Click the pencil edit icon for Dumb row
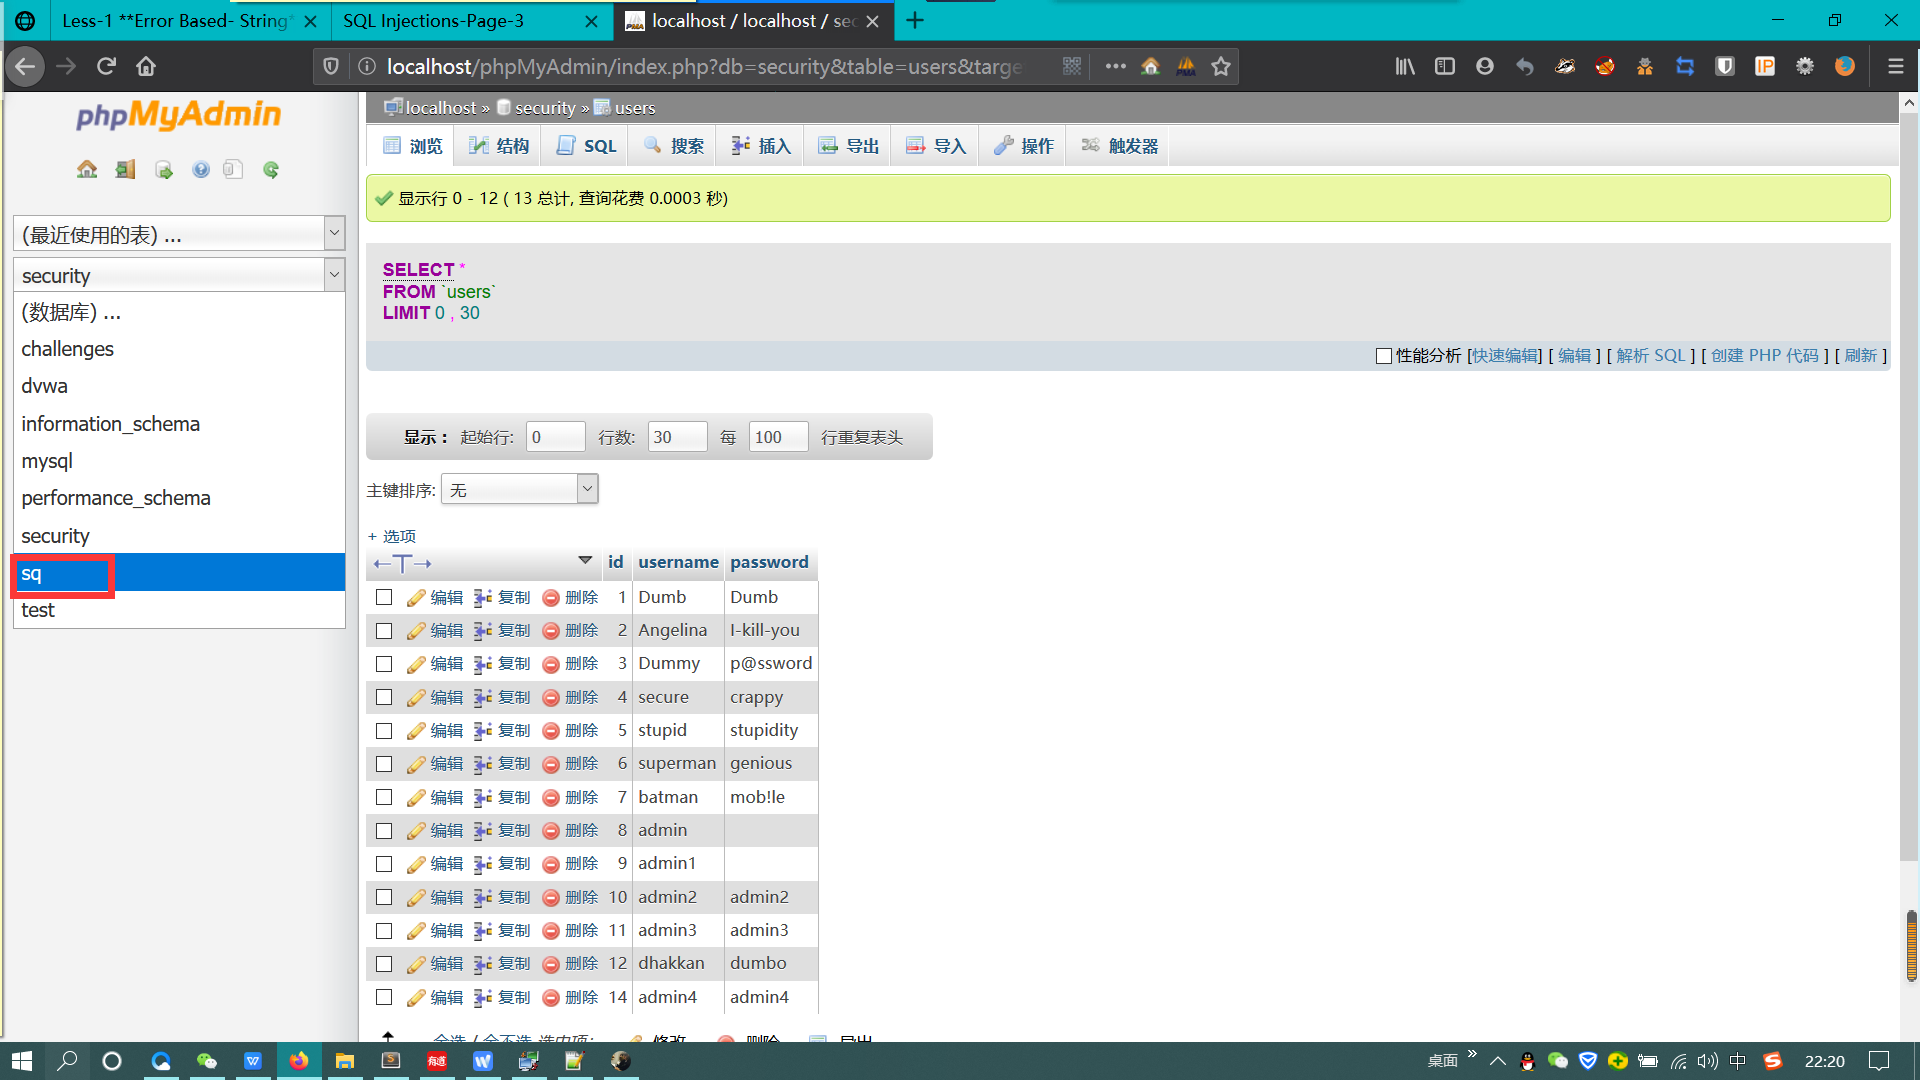Screen dimensions: 1920x1080 tap(416, 598)
